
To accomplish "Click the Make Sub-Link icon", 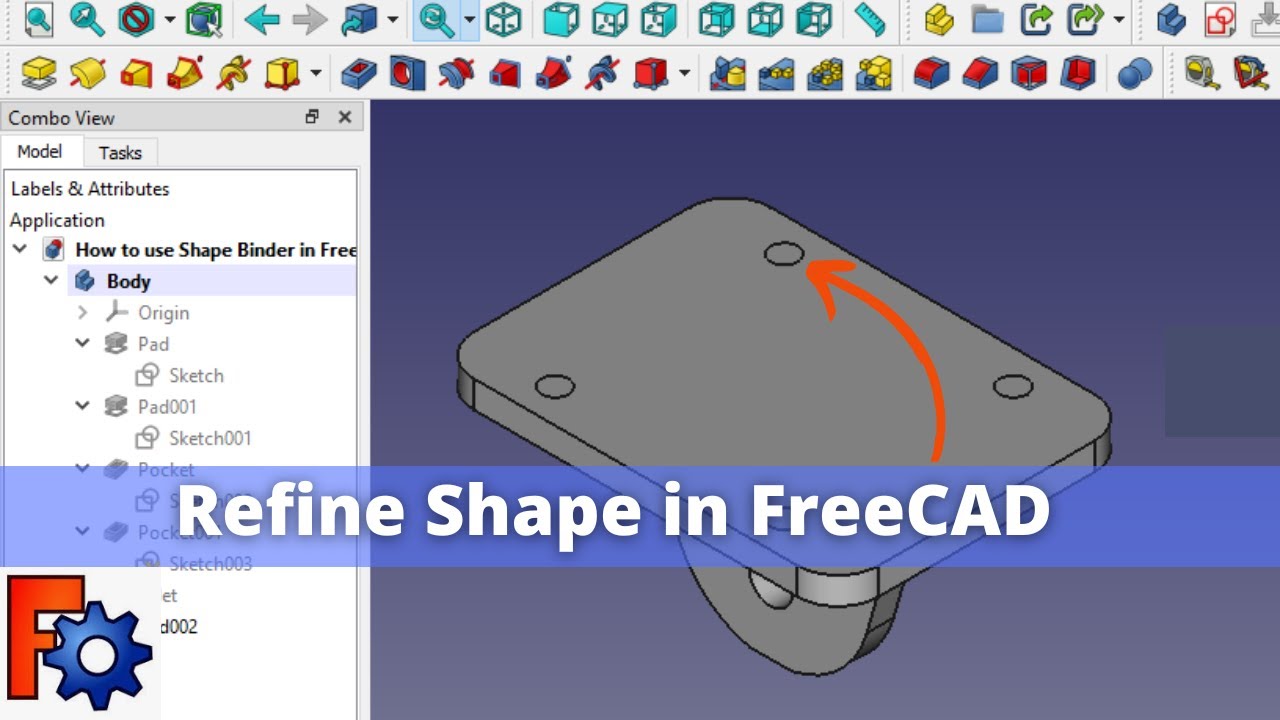I will point(1084,19).
